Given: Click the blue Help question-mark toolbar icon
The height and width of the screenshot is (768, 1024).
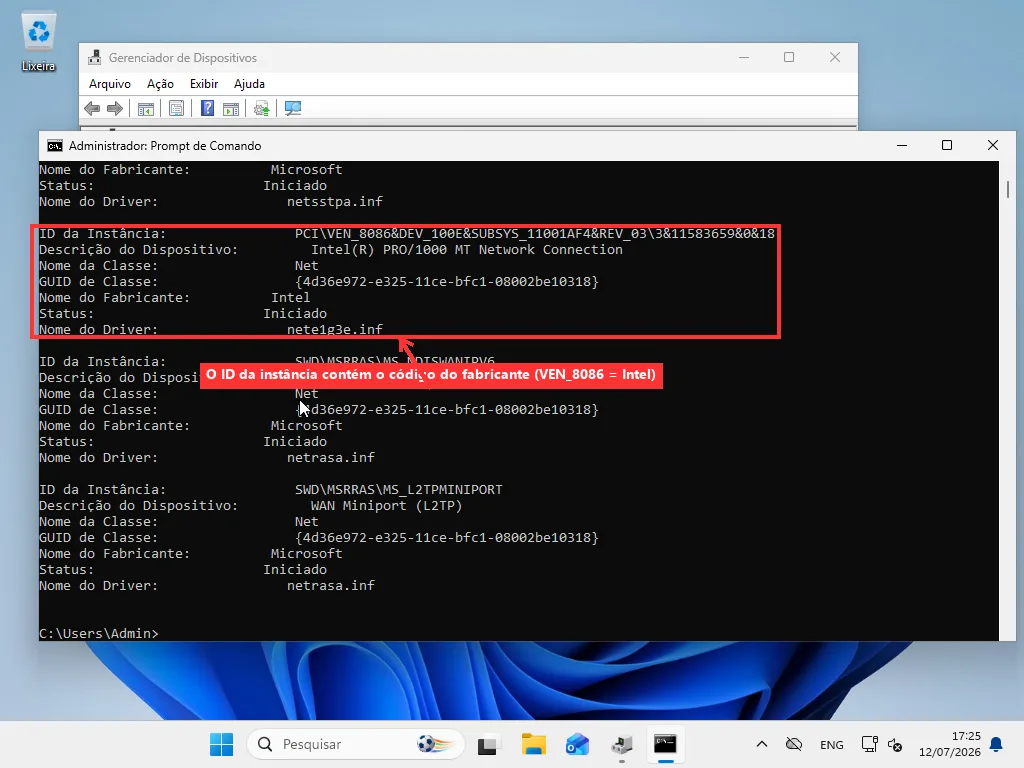Looking at the screenshot, I should pos(207,108).
